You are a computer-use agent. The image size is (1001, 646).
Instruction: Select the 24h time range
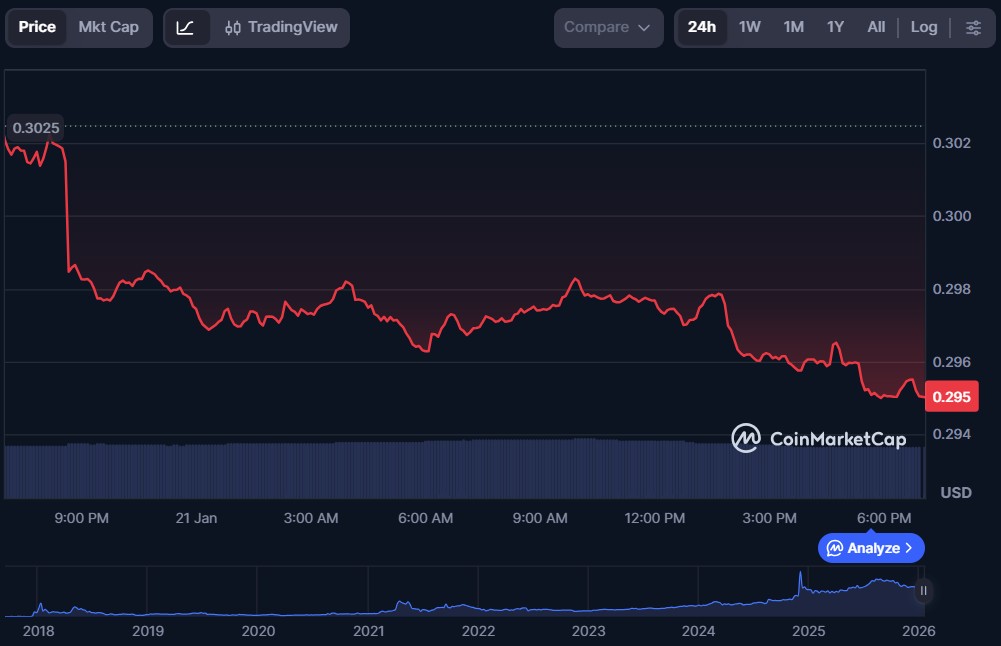pyautogui.click(x=701, y=27)
